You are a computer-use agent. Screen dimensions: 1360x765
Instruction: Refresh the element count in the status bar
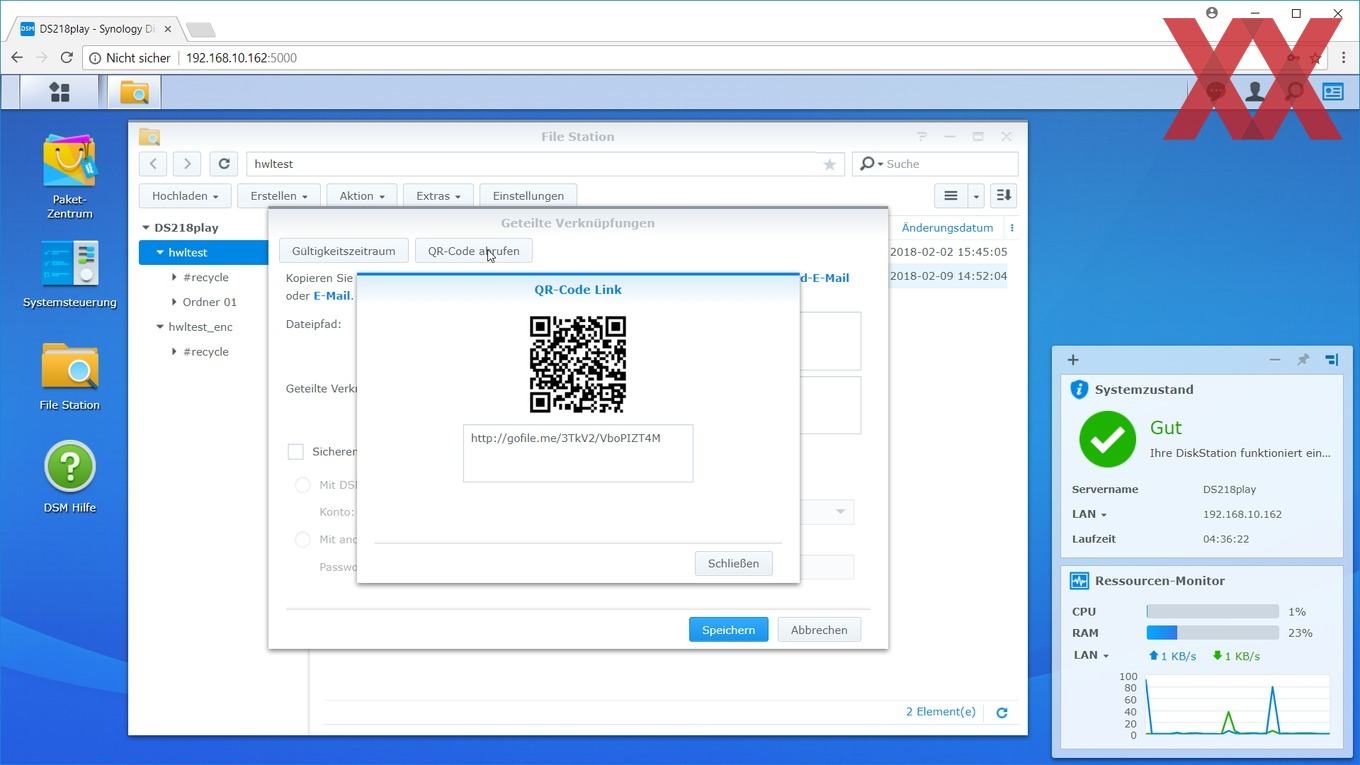coord(1002,713)
